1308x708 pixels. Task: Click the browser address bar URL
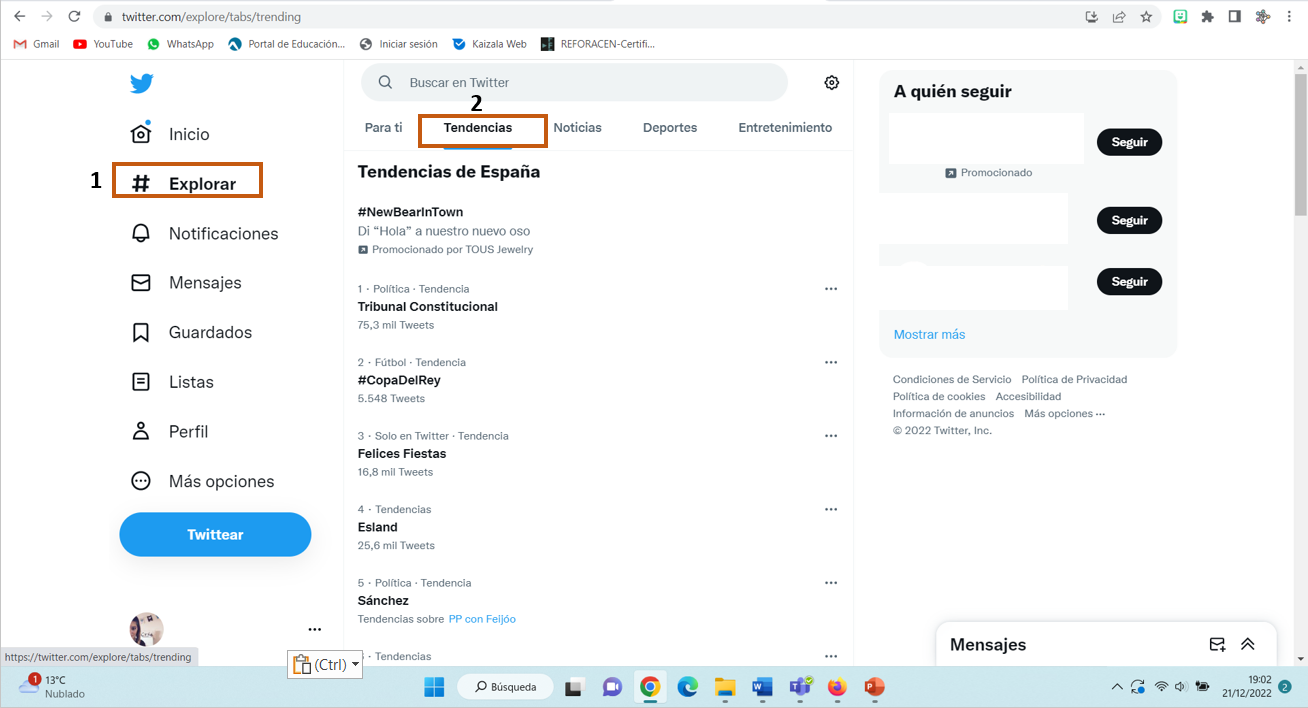(x=211, y=17)
